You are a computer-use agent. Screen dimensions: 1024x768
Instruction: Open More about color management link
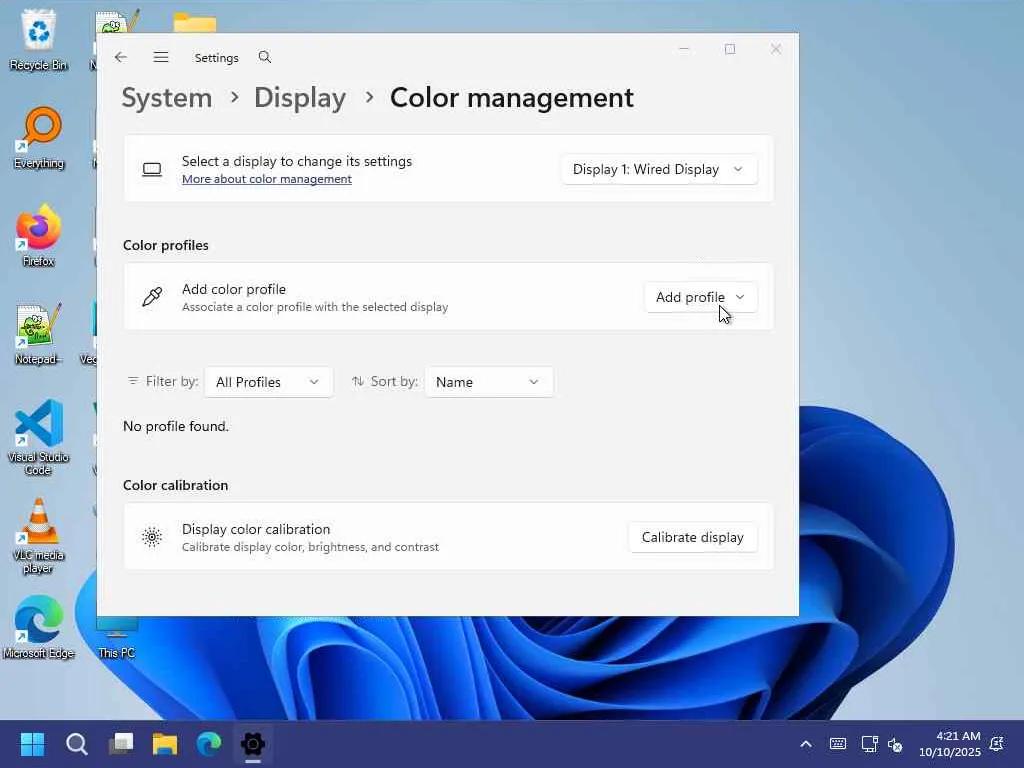pyautogui.click(x=266, y=179)
